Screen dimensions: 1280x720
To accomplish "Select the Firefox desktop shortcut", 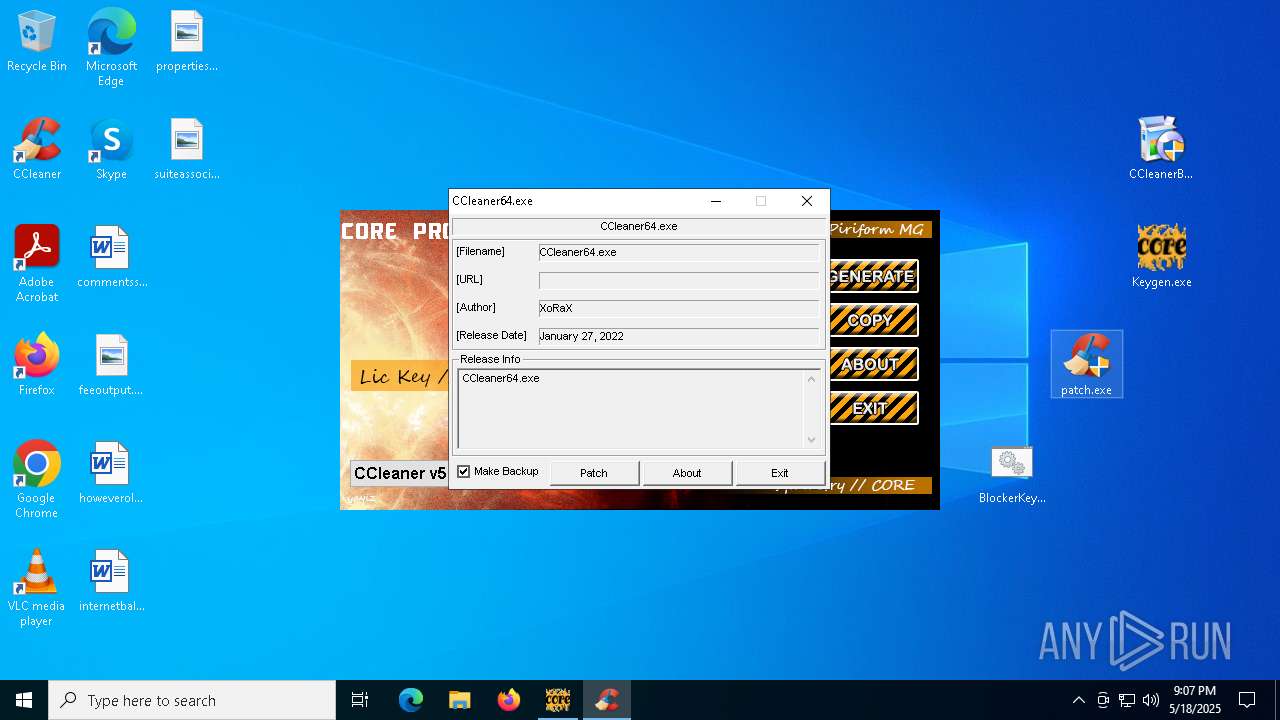I will [x=37, y=366].
